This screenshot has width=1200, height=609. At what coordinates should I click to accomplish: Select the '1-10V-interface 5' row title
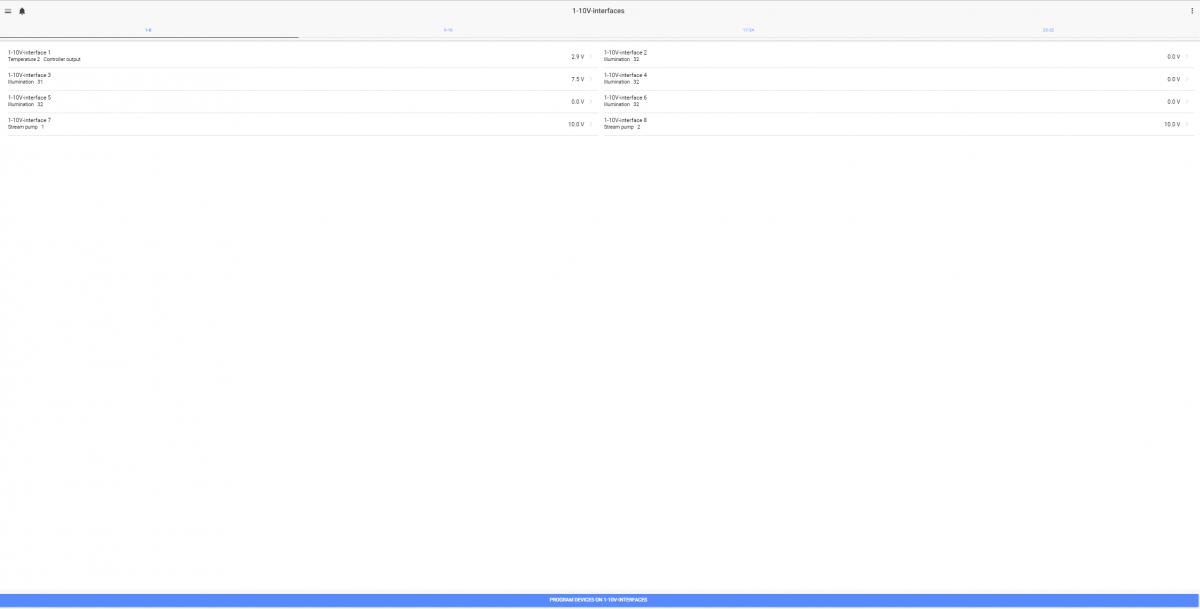click(x=29, y=97)
